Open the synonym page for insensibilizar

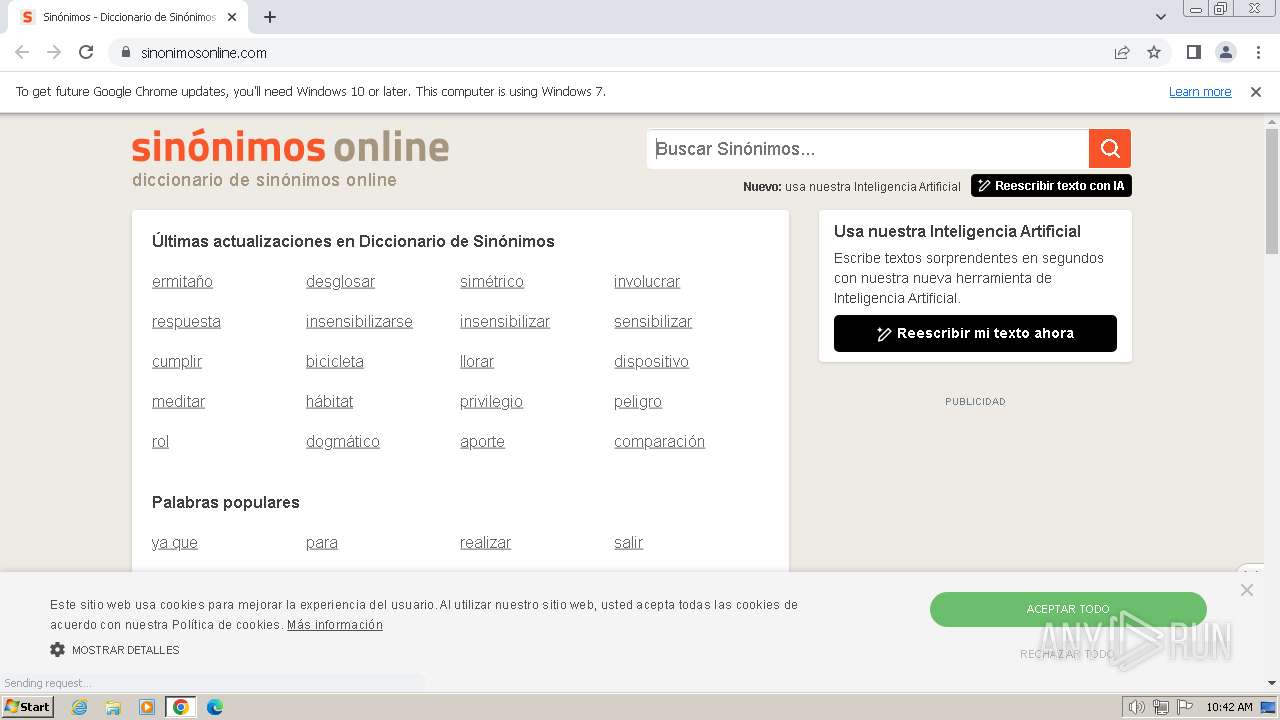pos(505,322)
